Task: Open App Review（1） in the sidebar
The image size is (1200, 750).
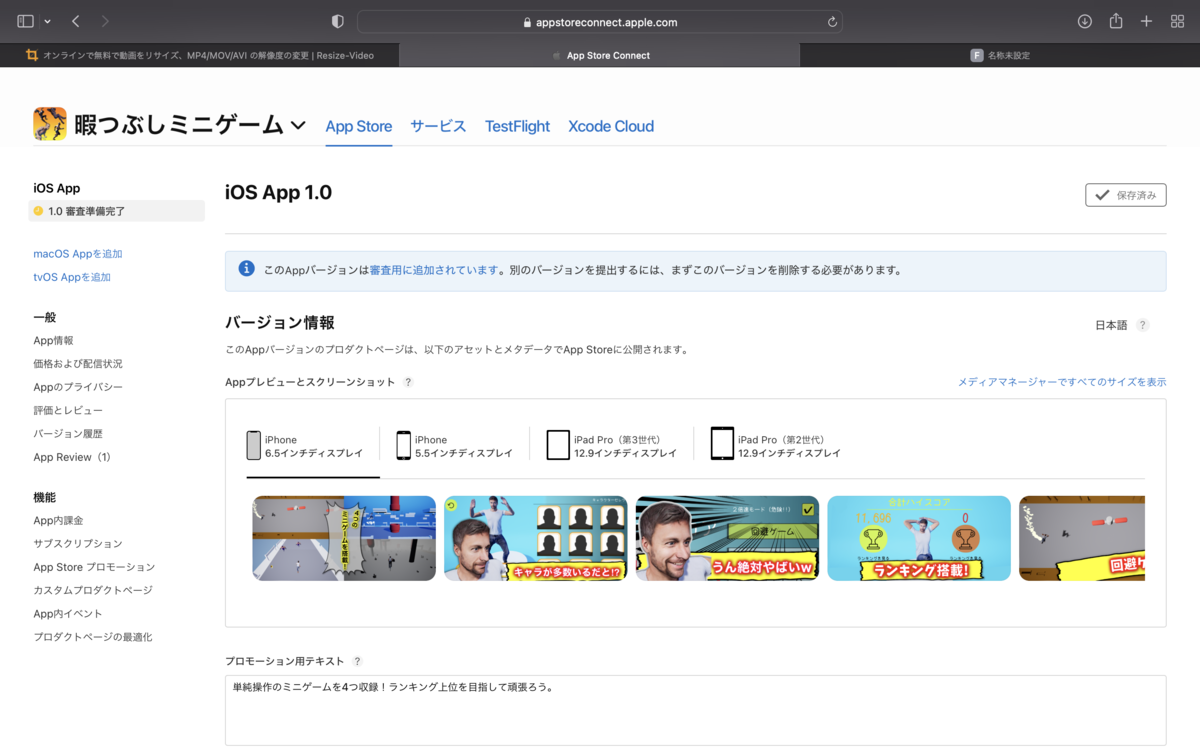Action: click(72, 457)
